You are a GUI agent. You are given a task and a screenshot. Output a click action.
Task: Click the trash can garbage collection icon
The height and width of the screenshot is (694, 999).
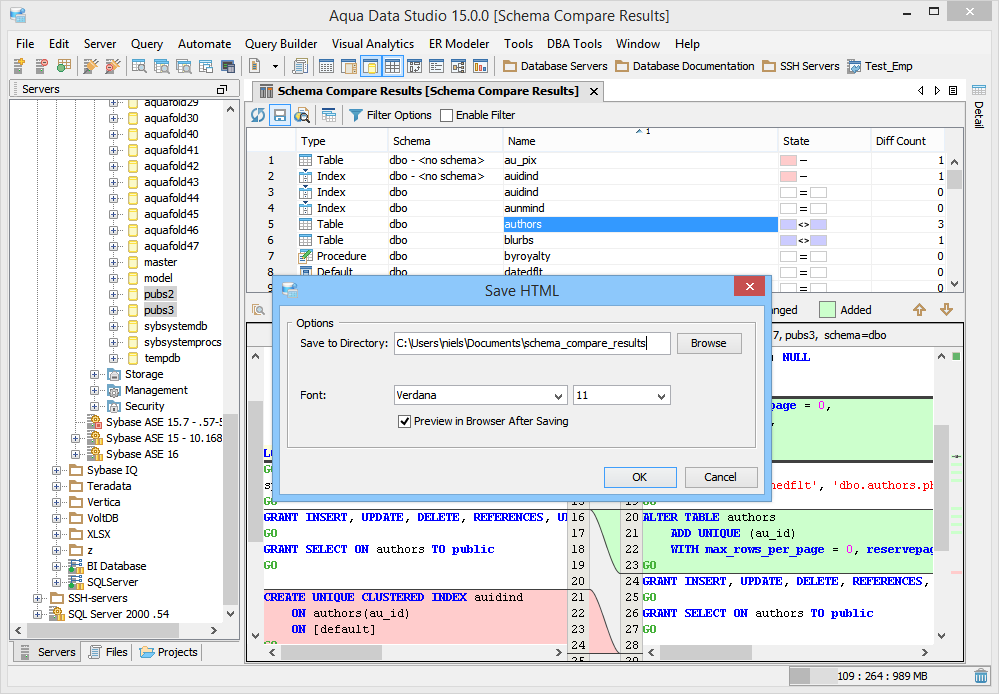[981, 676]
